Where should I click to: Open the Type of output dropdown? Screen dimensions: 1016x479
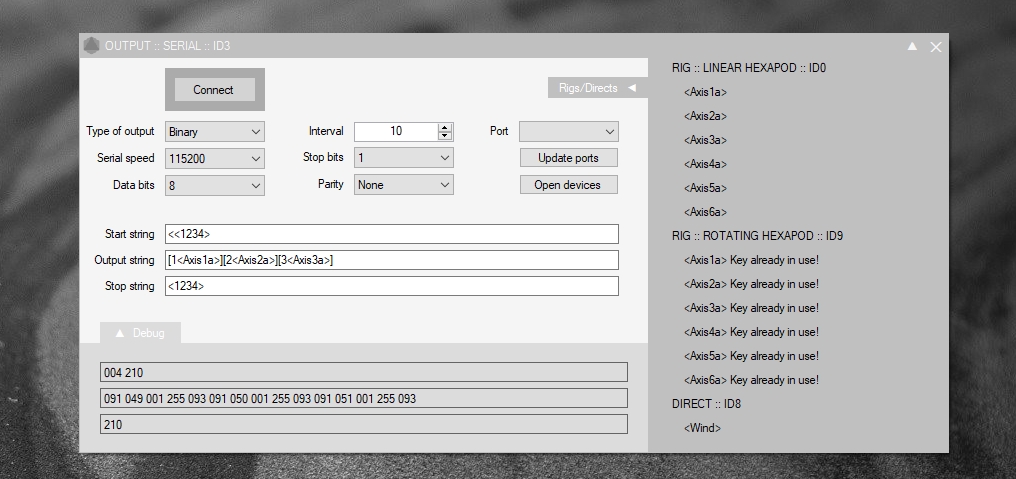(214, 132)
